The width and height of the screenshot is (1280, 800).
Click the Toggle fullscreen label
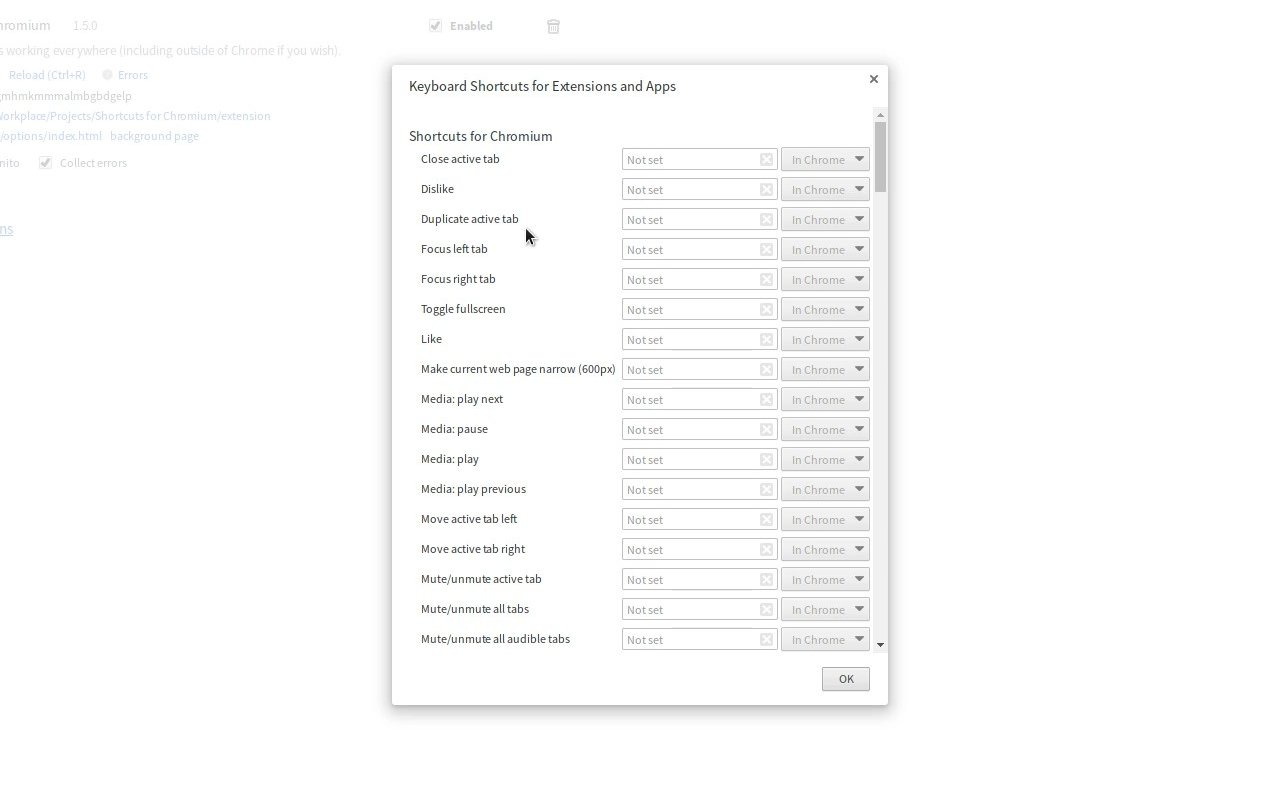(x=463, y=309)
